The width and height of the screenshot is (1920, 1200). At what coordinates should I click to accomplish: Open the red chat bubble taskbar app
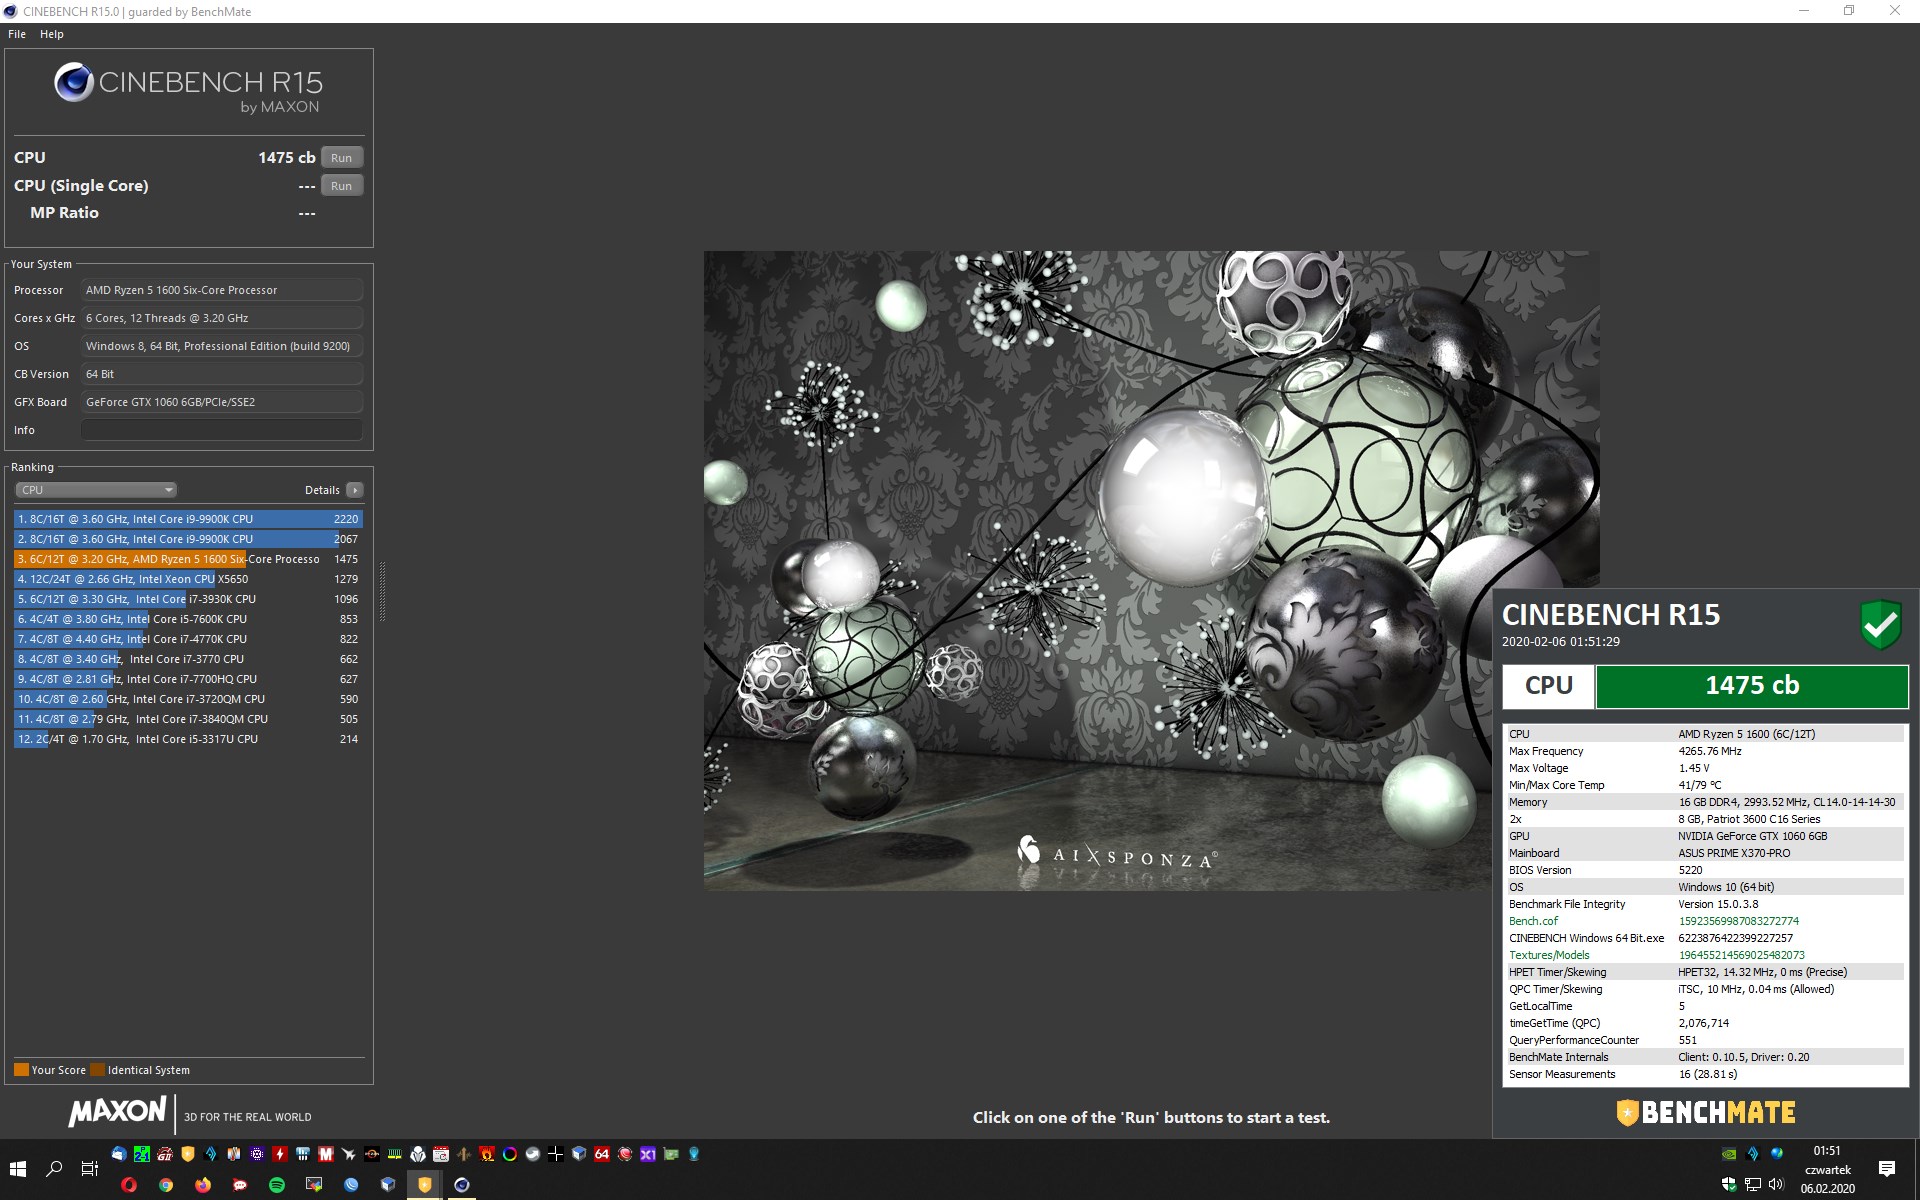point(240,1185)
